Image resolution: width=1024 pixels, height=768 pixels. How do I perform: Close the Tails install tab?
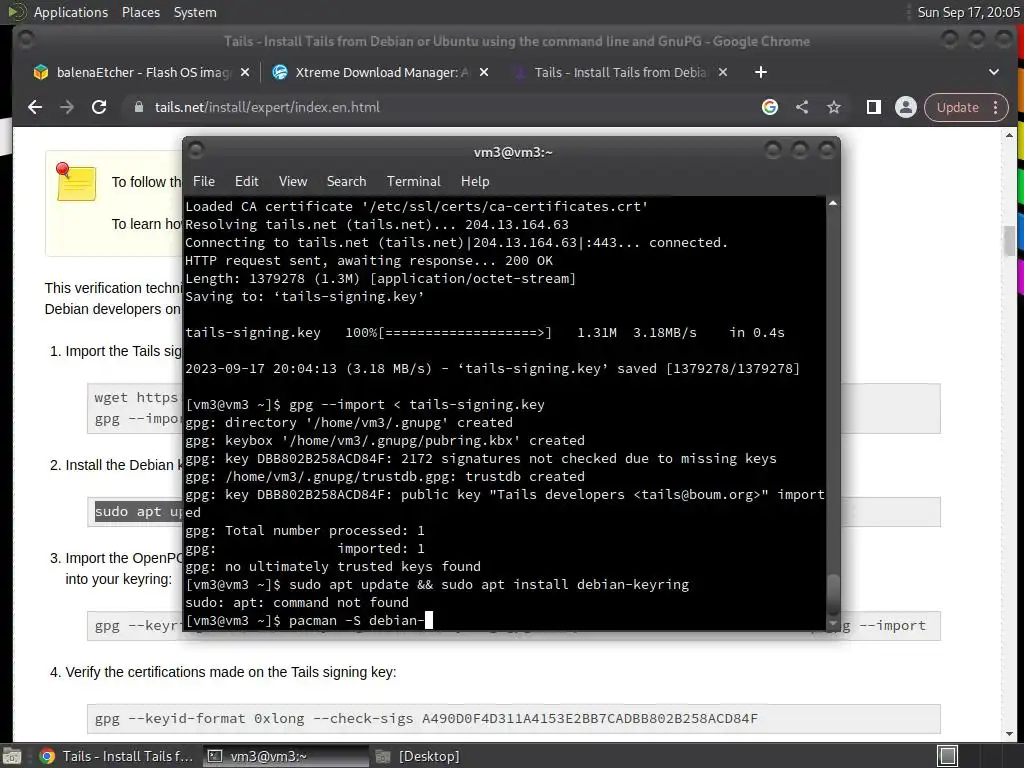tap(723, 72)
